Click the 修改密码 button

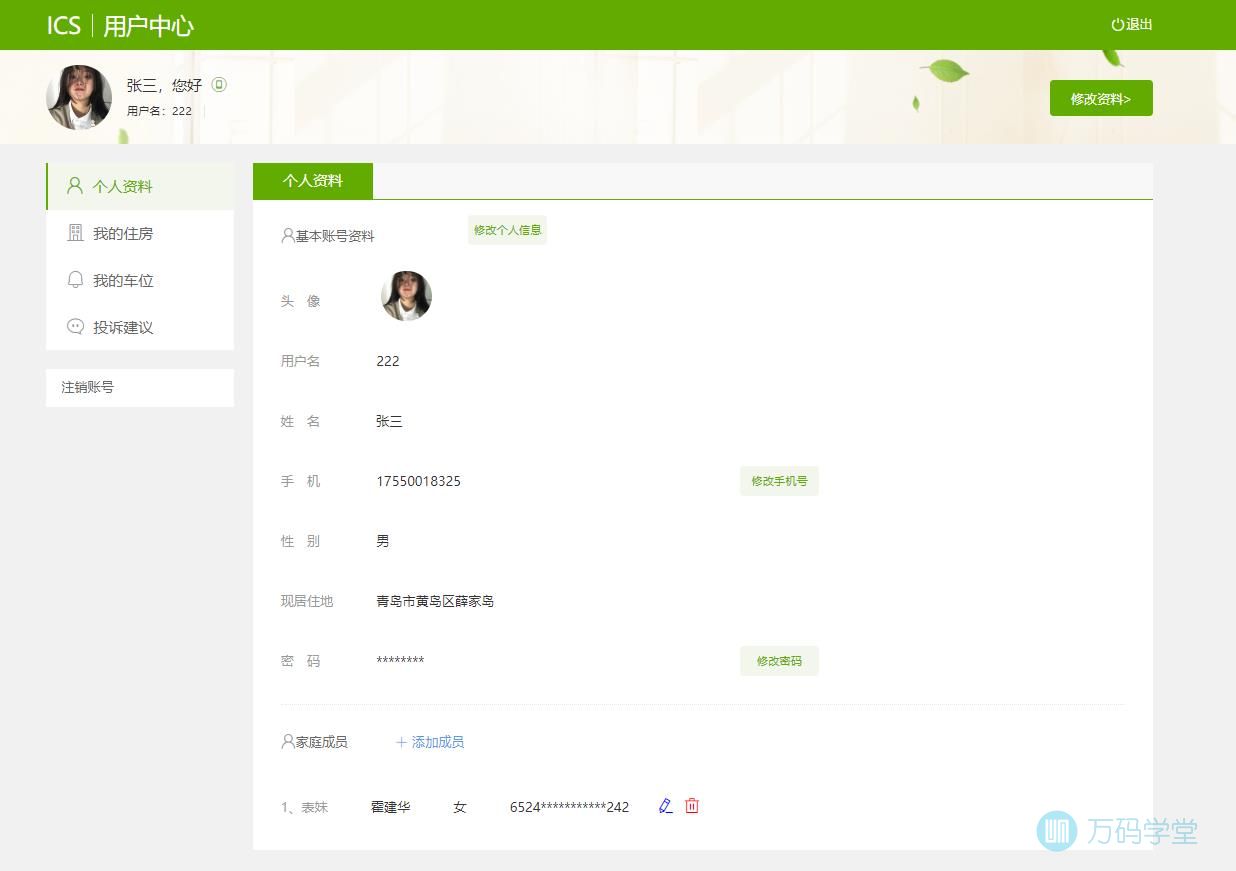coord(779,661)
